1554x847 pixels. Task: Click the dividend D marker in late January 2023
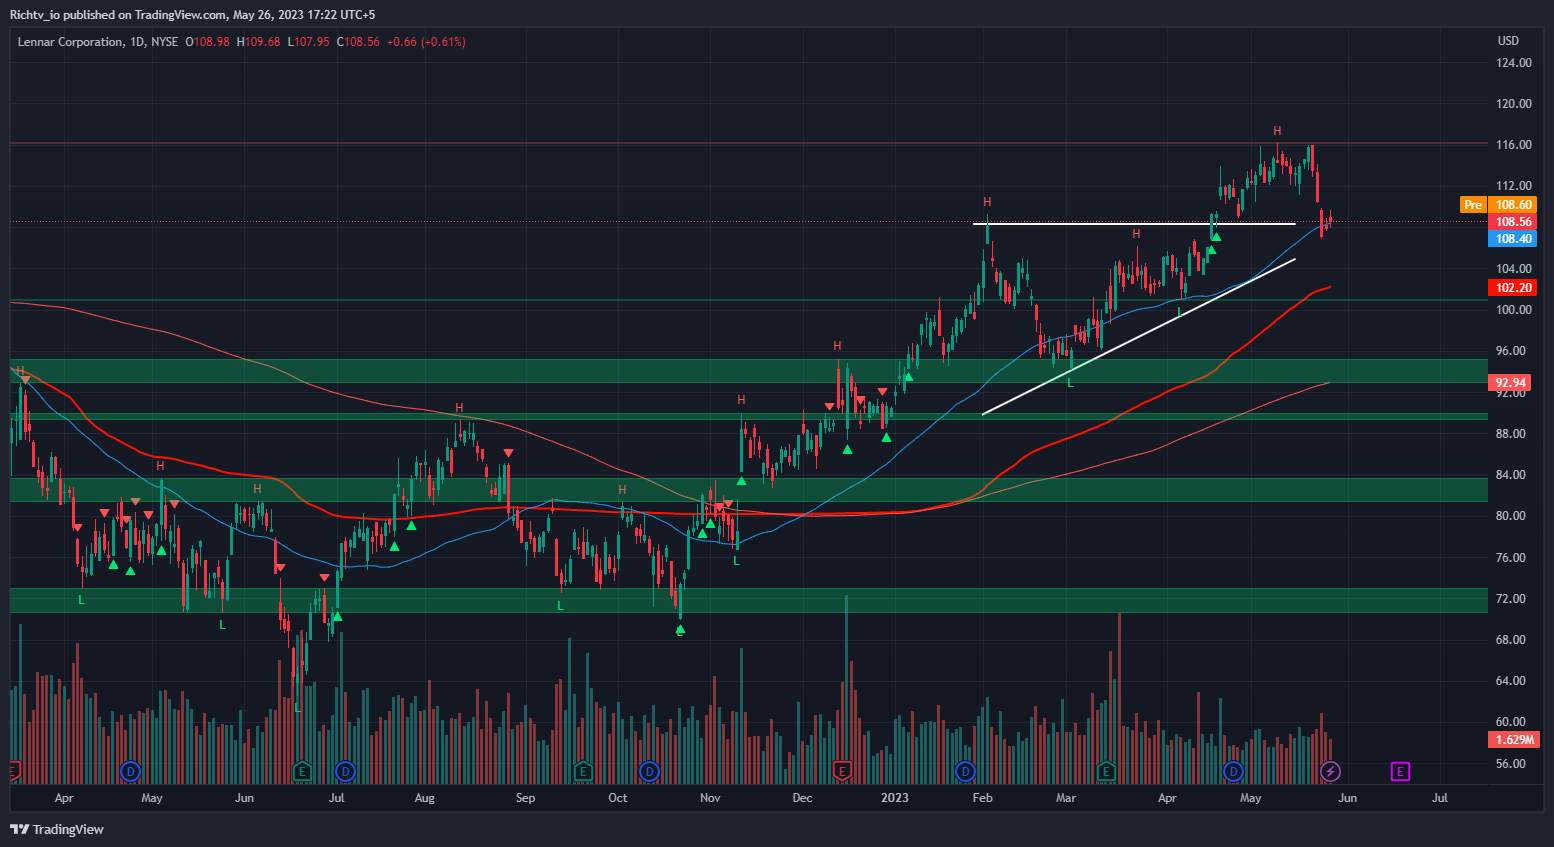click(965, 771)
